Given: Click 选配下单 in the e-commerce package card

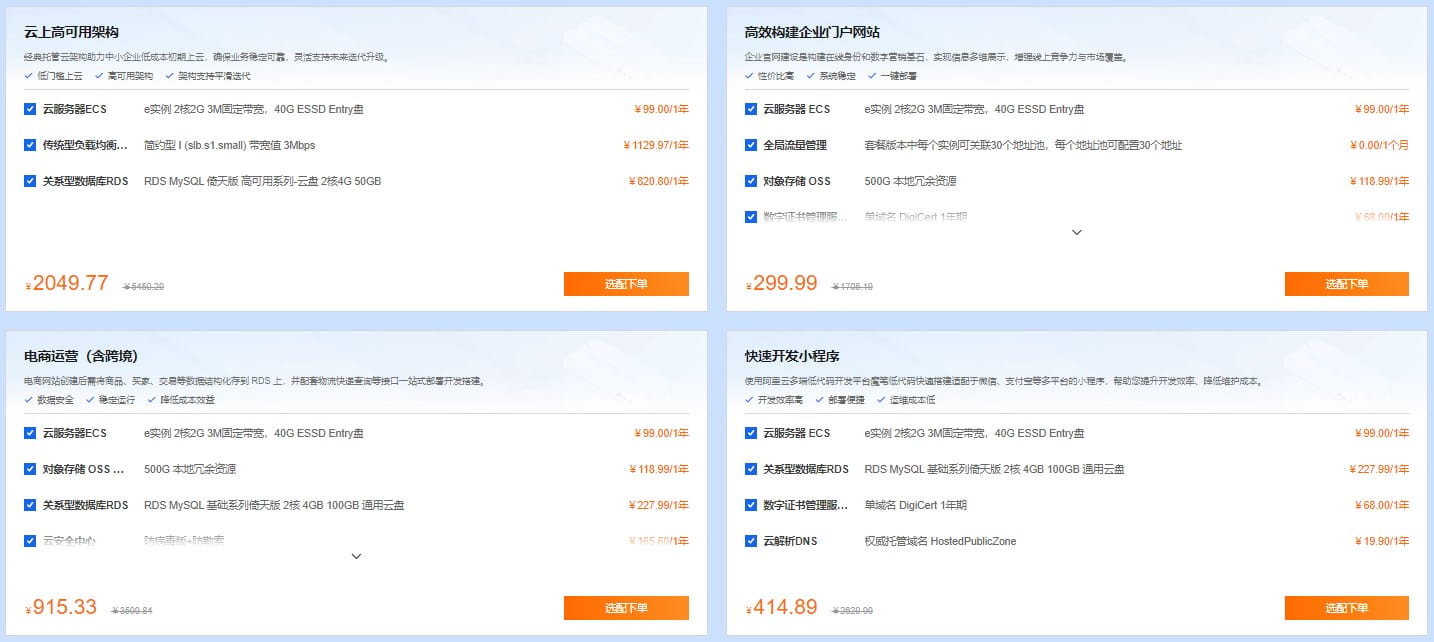Looking at the screenshot, I should point(626,608).
